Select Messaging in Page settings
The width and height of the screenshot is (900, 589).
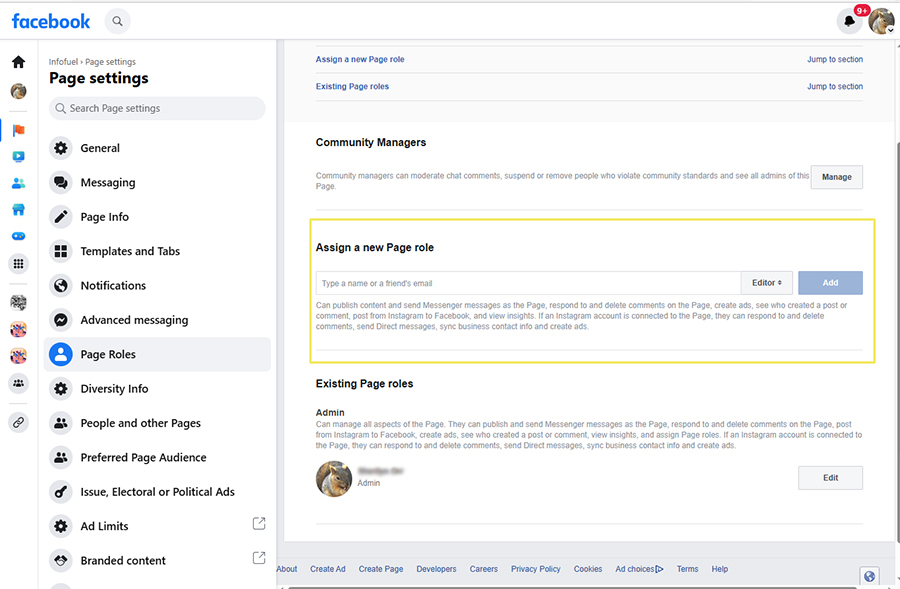108,183
